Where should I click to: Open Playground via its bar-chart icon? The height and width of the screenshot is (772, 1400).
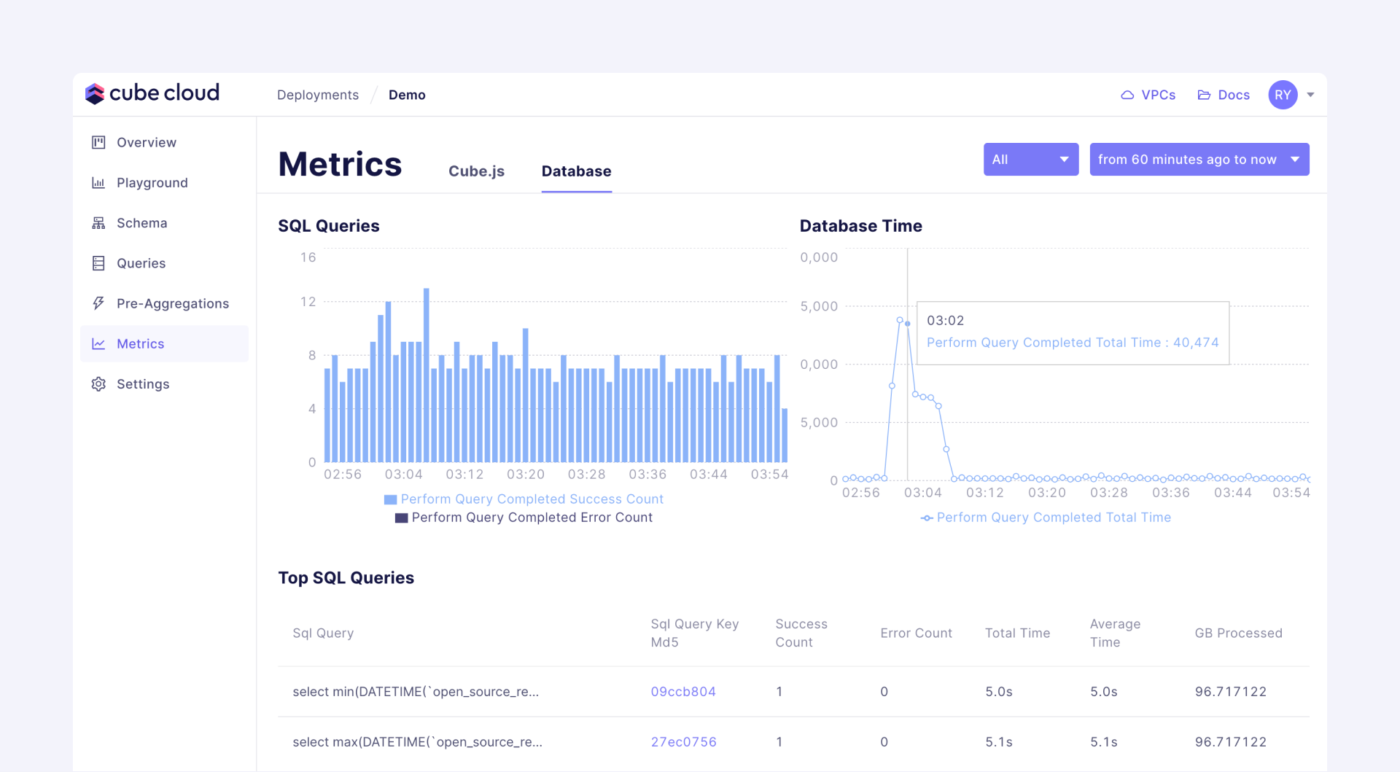pyautogui.click(x=98, y=183)
